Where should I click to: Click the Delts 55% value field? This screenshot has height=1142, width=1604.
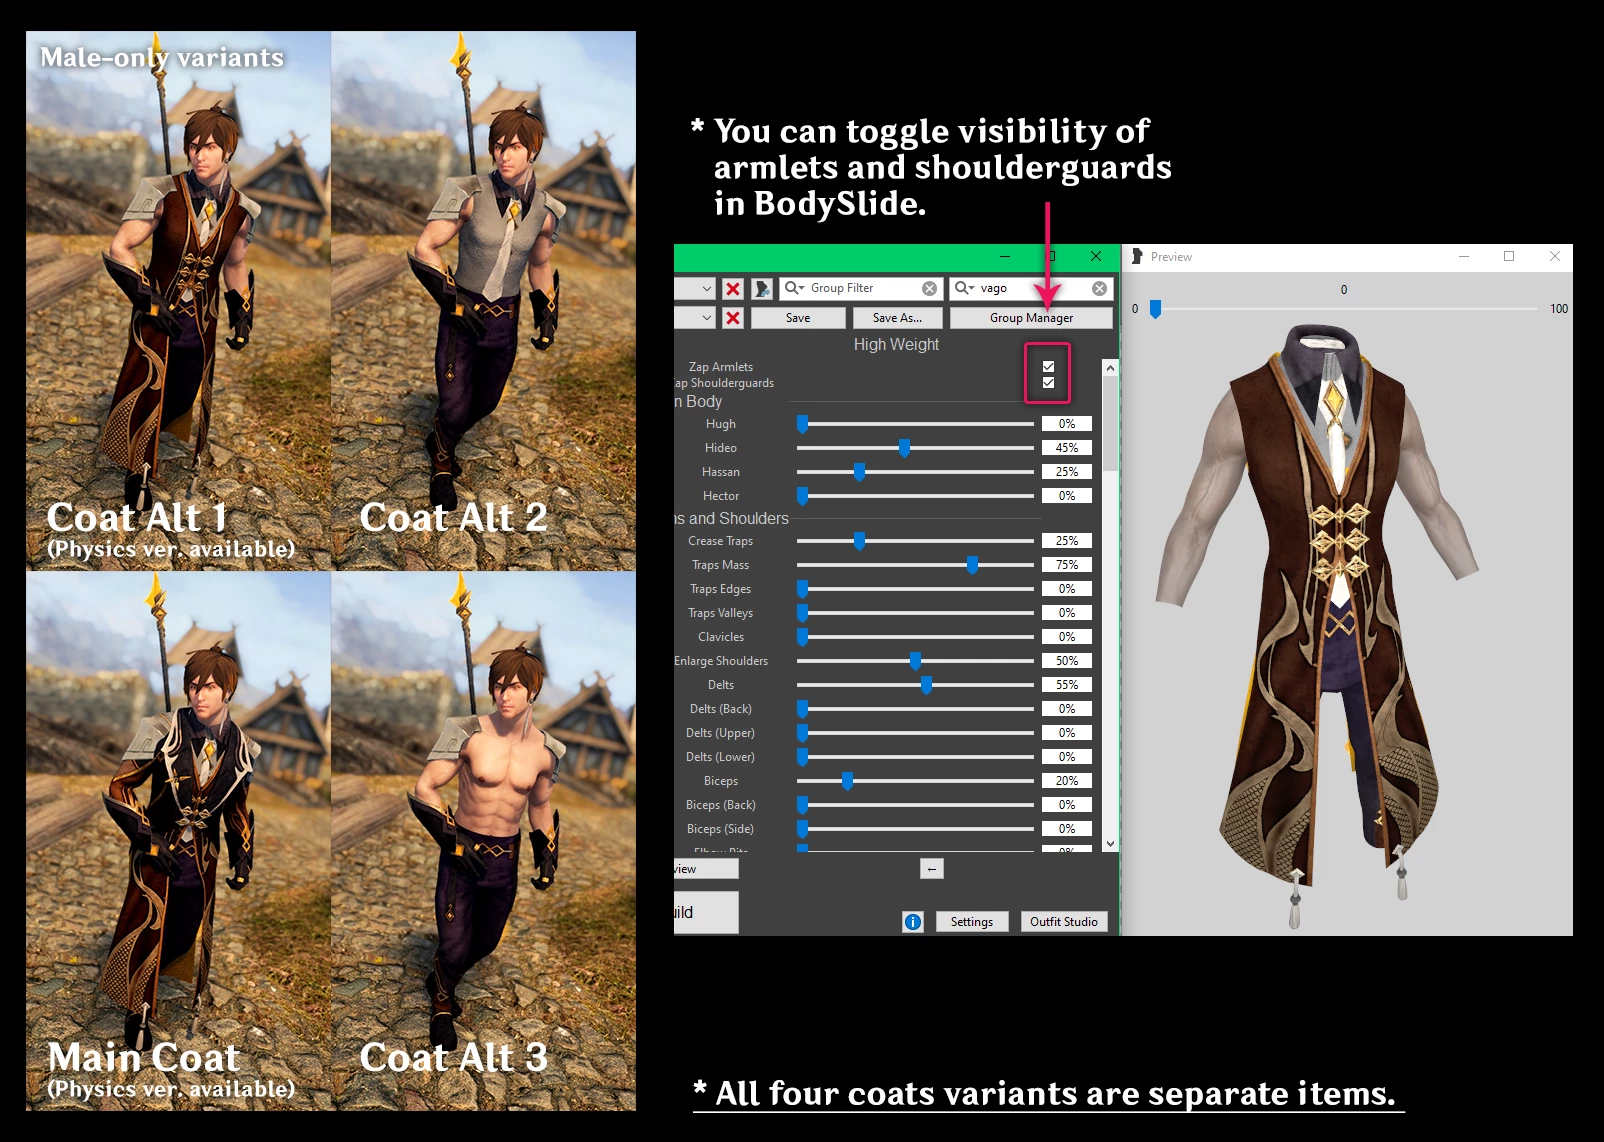(1067, 685)
